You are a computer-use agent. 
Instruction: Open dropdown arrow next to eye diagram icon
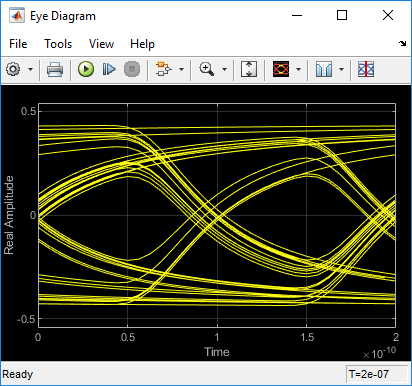[x=298, y=69]
